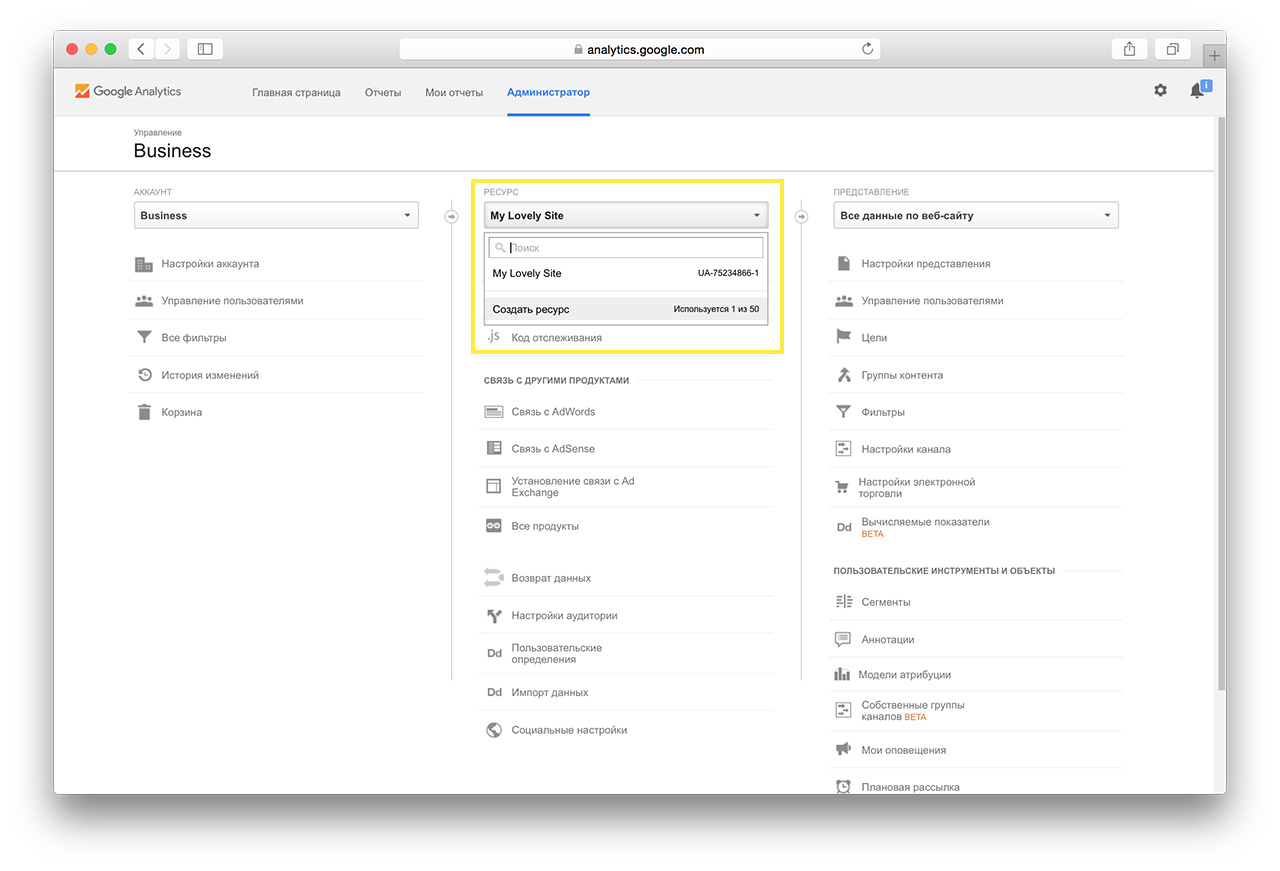
Task: Click the funnel icon beside Все фильтры
Action: (x=144, y=338)
